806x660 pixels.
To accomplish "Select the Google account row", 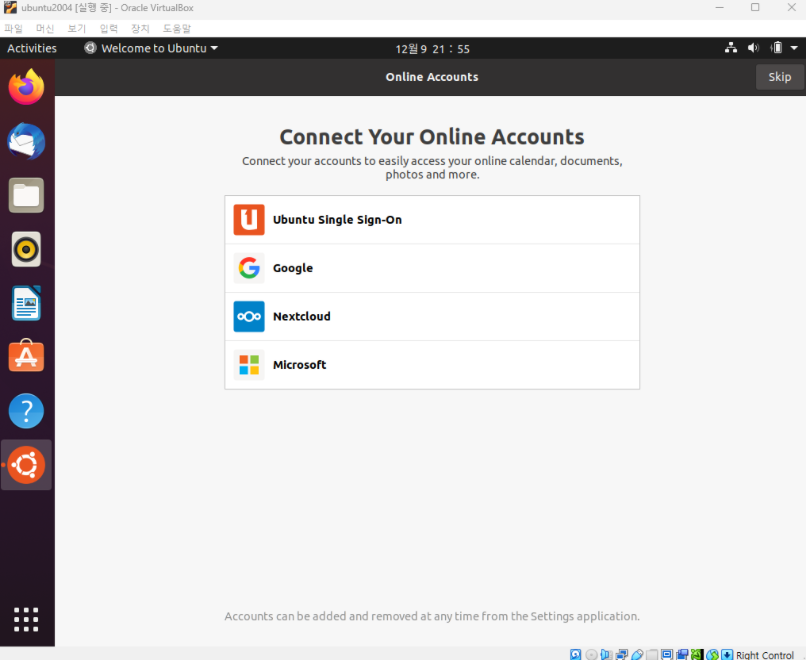I will tap(432, 268).
